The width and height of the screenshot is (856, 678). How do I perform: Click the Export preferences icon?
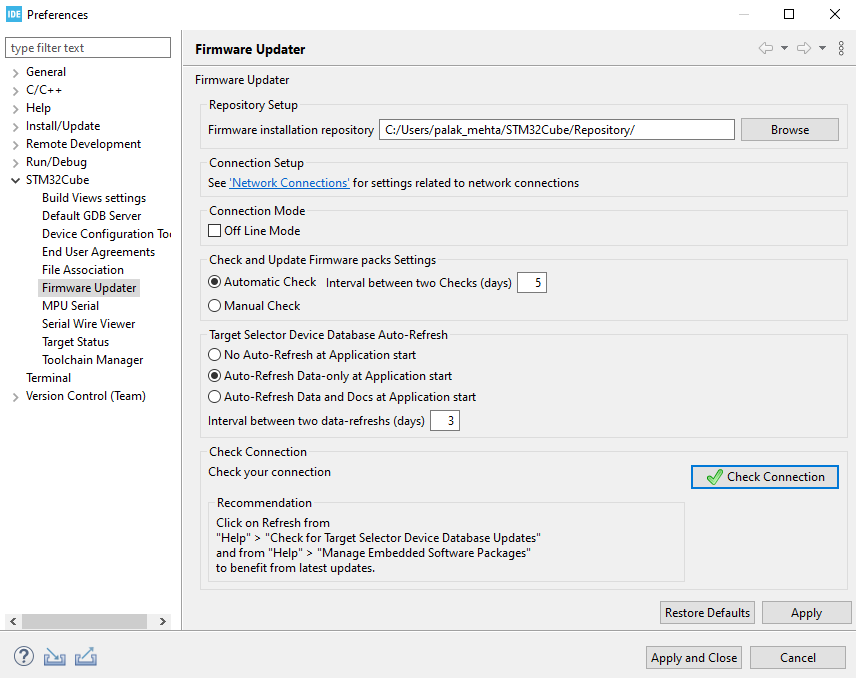pos(86,657)
